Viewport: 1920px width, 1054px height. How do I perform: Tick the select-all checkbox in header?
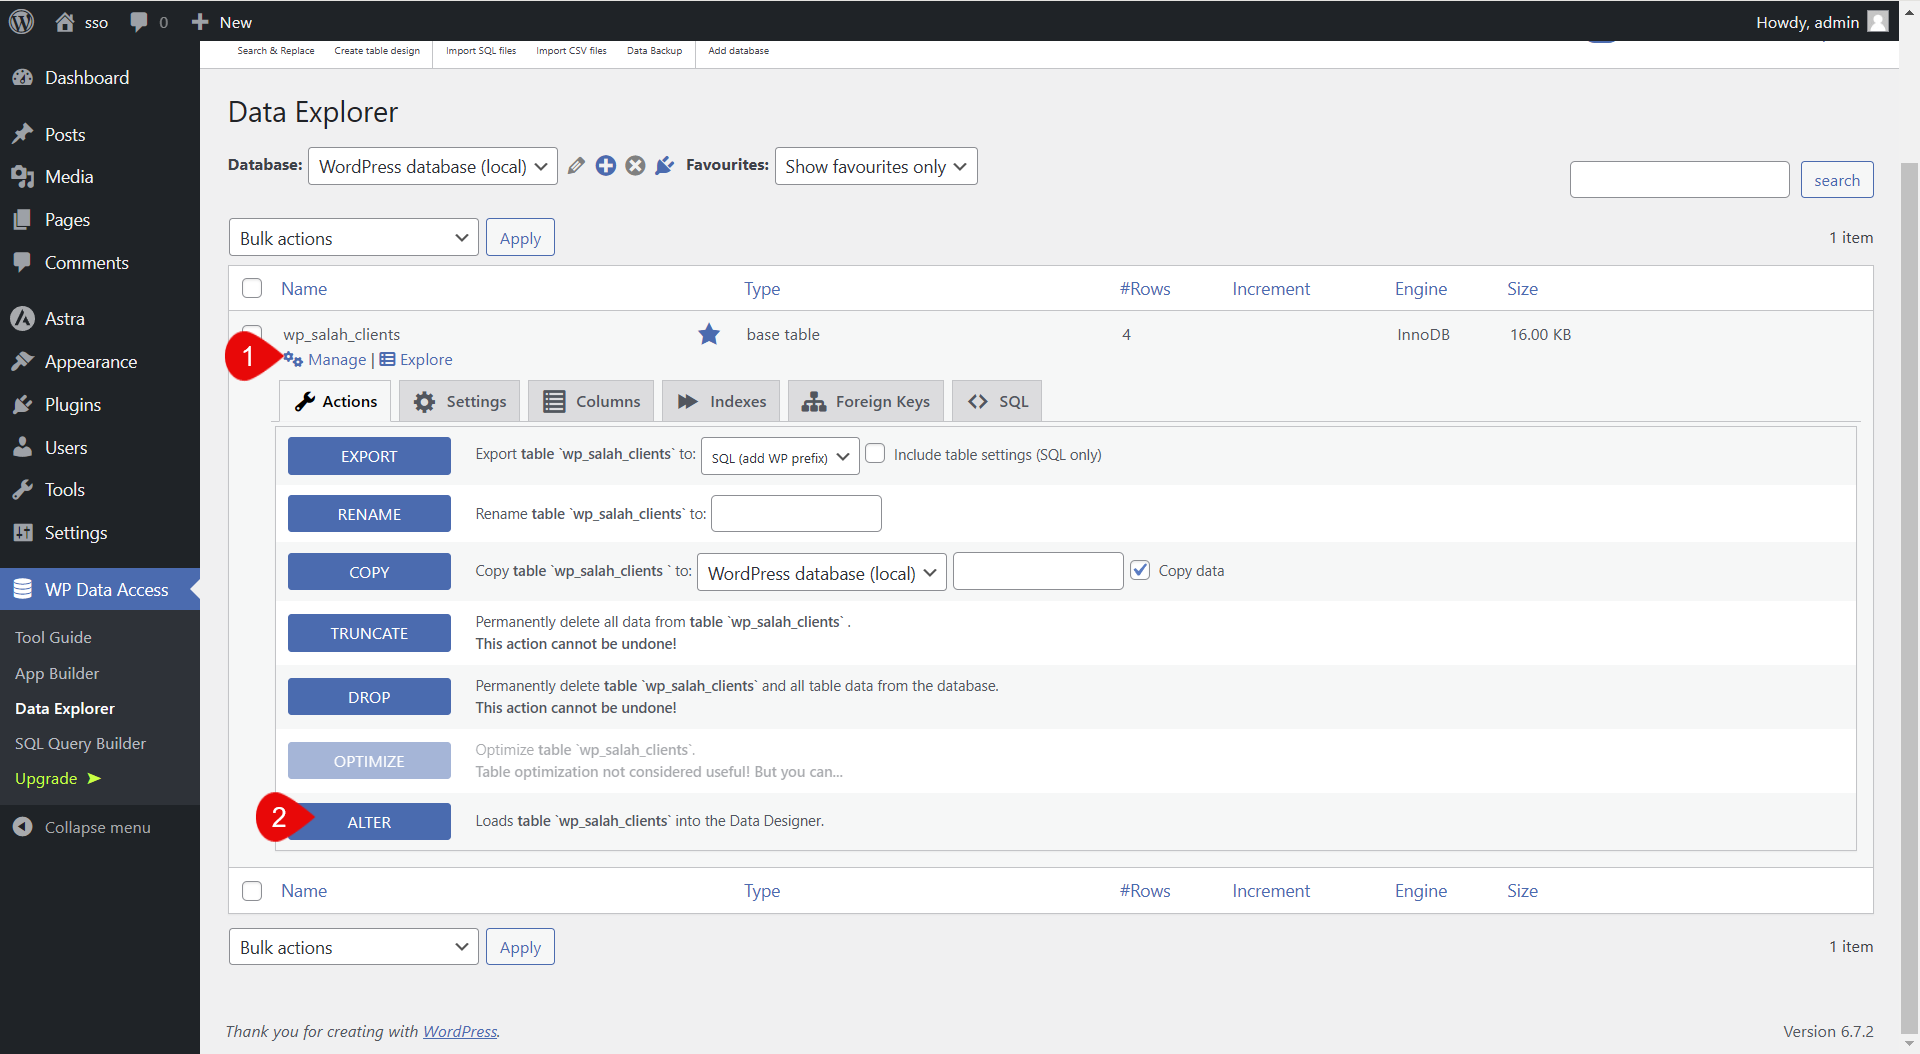252,289
